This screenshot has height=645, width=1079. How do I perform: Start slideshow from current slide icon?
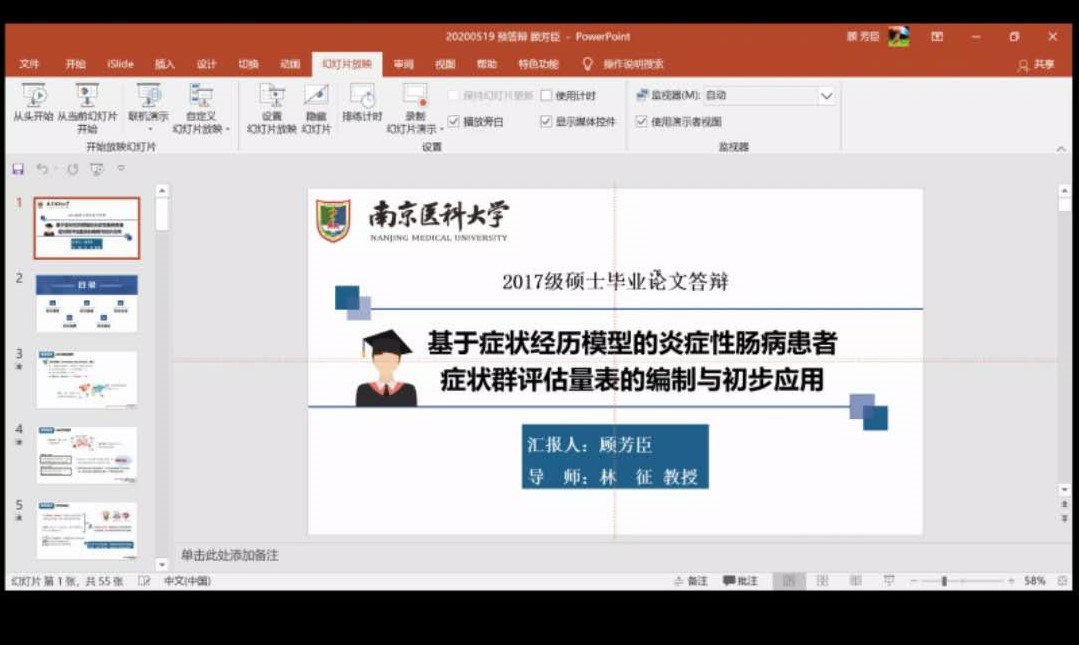pyautogui.click(x=87, y=96)
